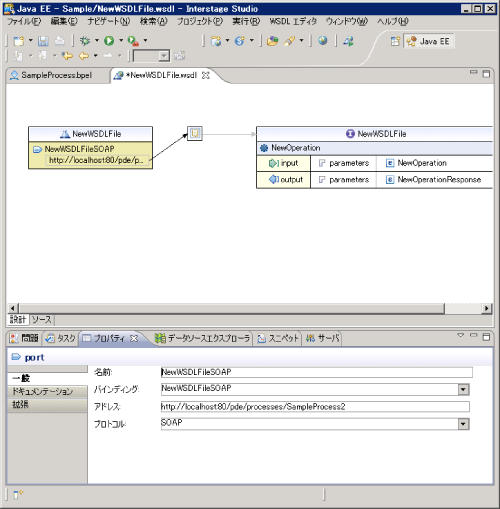
Task: Click the 名前 name input field
Action: coord(317,372)
